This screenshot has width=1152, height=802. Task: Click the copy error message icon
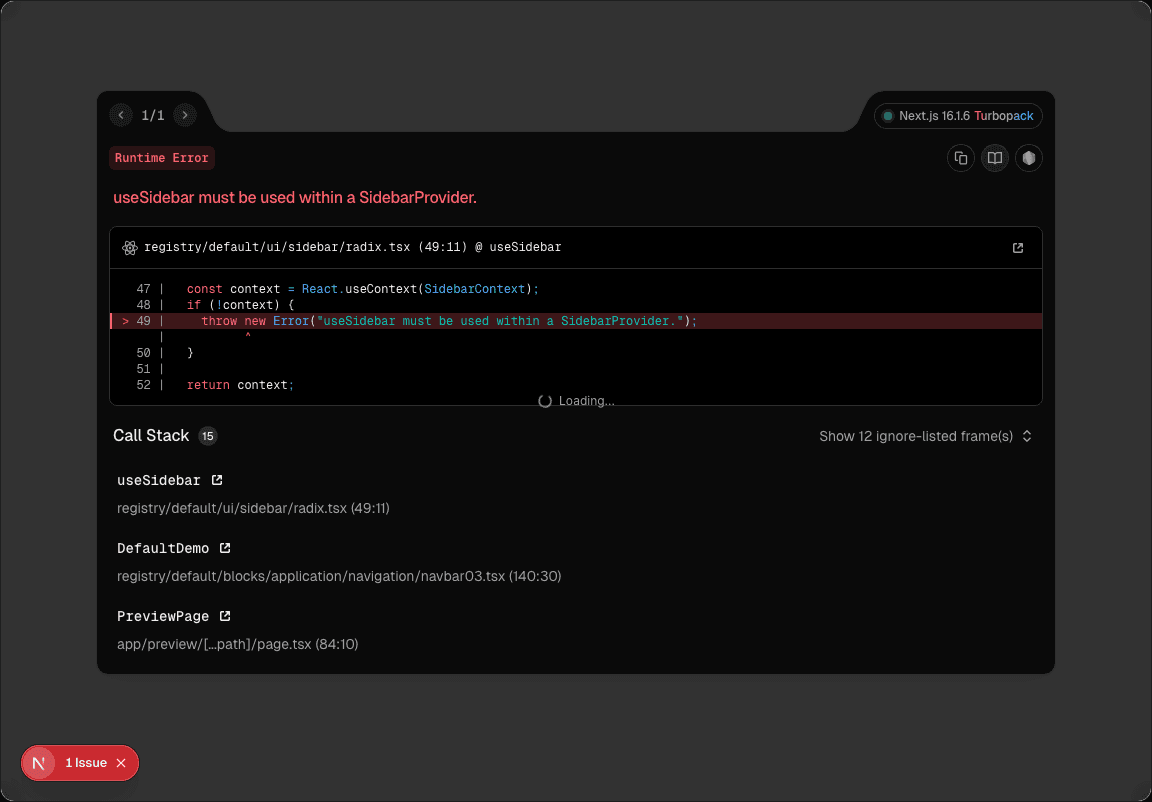[x=960, y=158]
